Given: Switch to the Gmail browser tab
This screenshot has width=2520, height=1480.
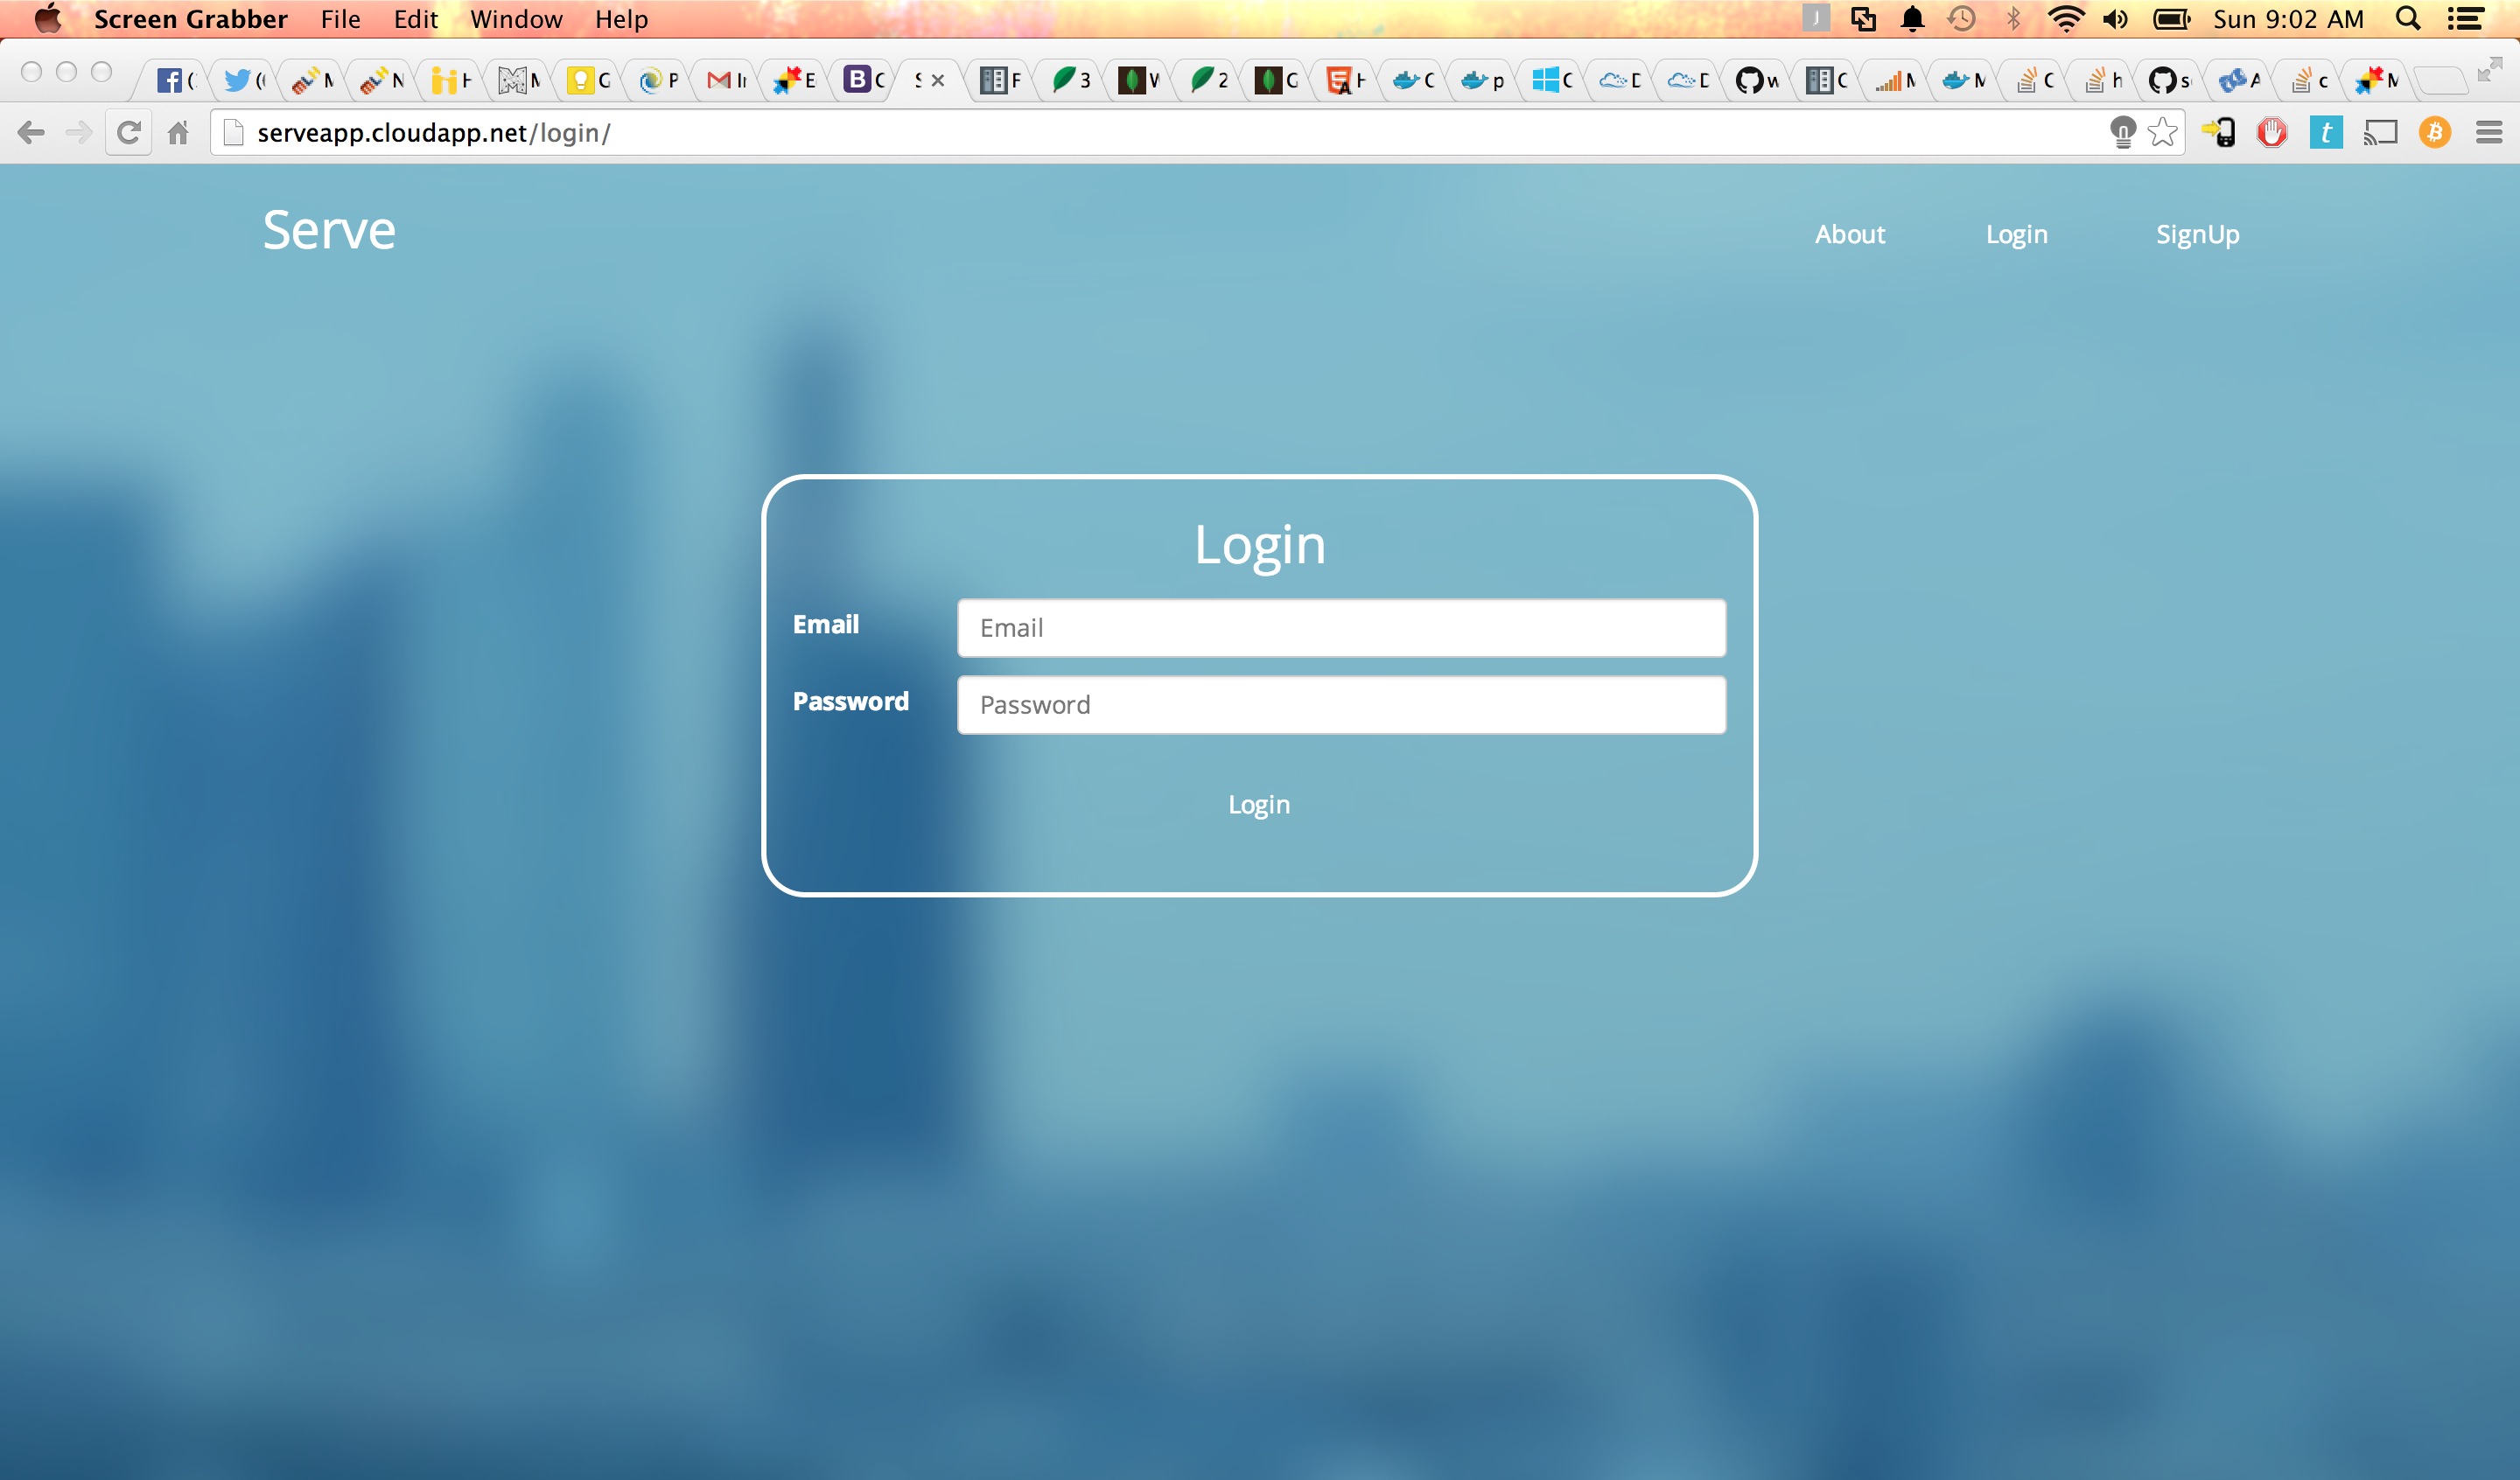Looking at the screenshot, I should point(726,80).
